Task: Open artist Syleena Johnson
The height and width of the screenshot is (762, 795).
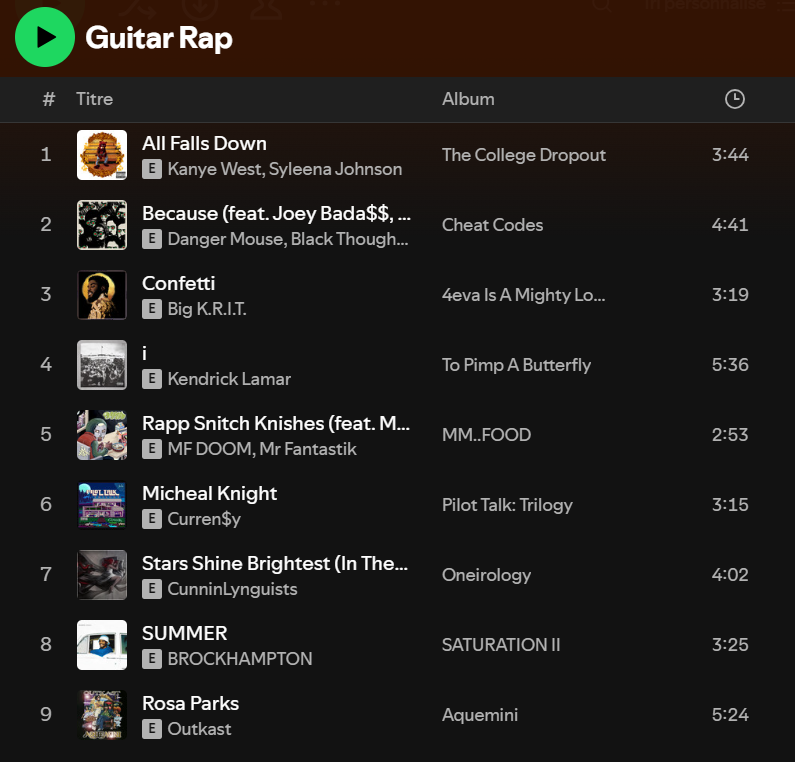Action: click(335, 169)
